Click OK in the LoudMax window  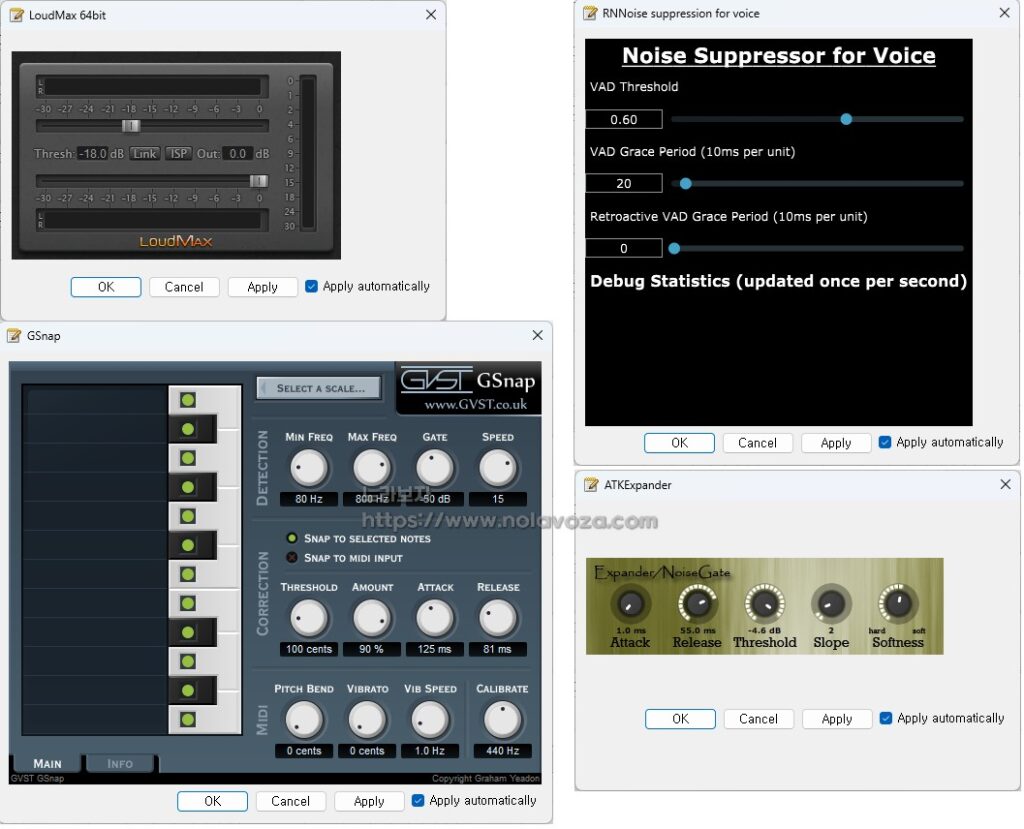pos(106,287)
